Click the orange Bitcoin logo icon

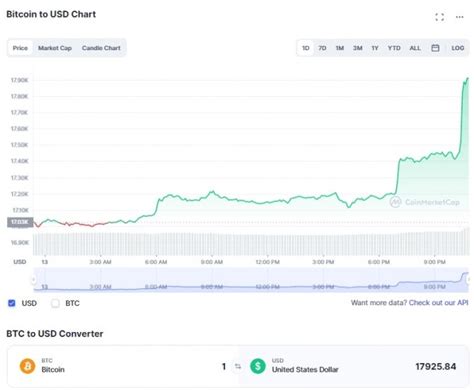pos(27,366)
